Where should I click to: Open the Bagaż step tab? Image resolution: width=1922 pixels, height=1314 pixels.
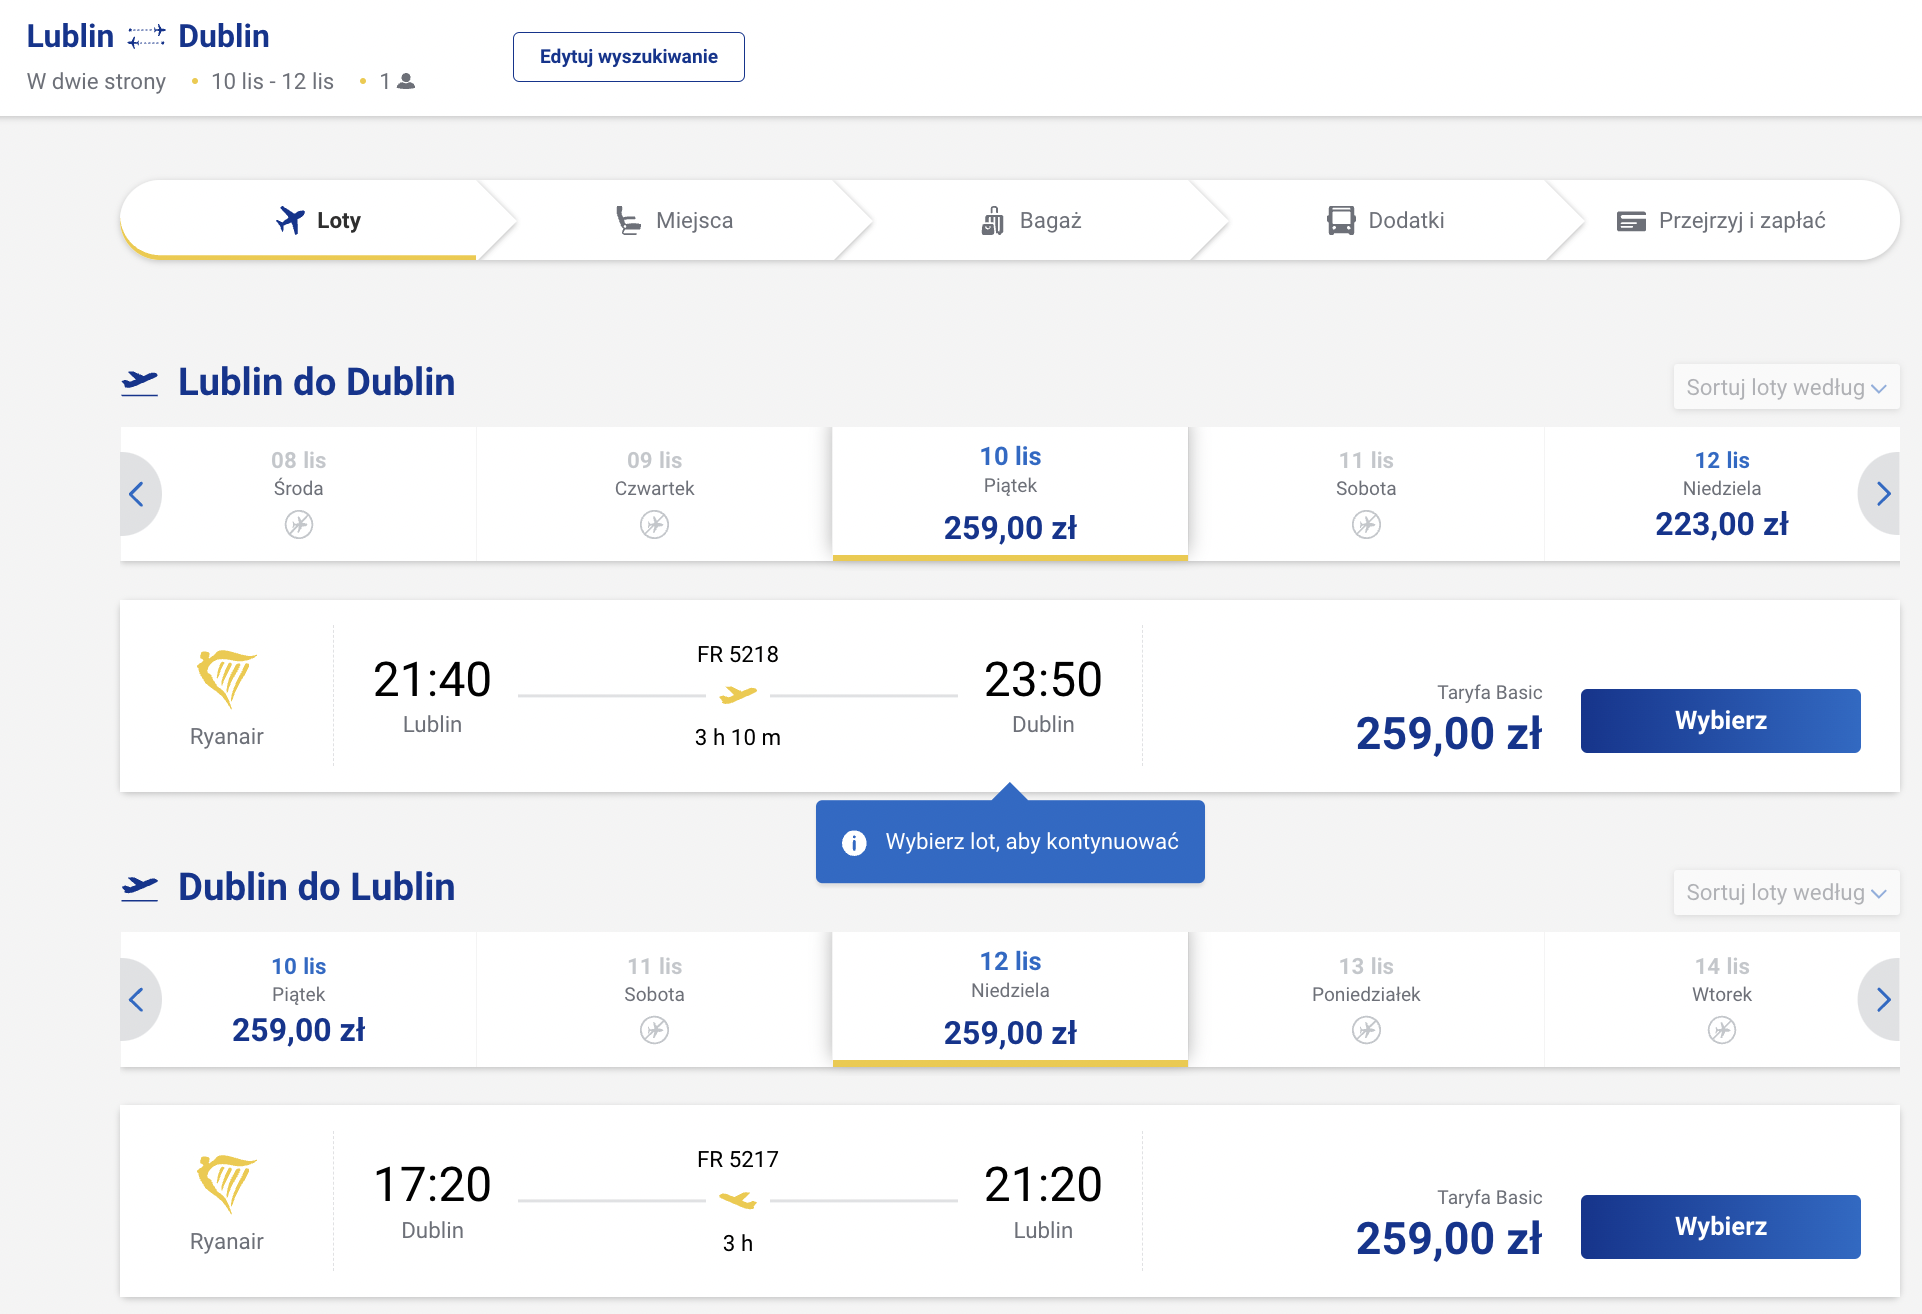coord(1032,221)
